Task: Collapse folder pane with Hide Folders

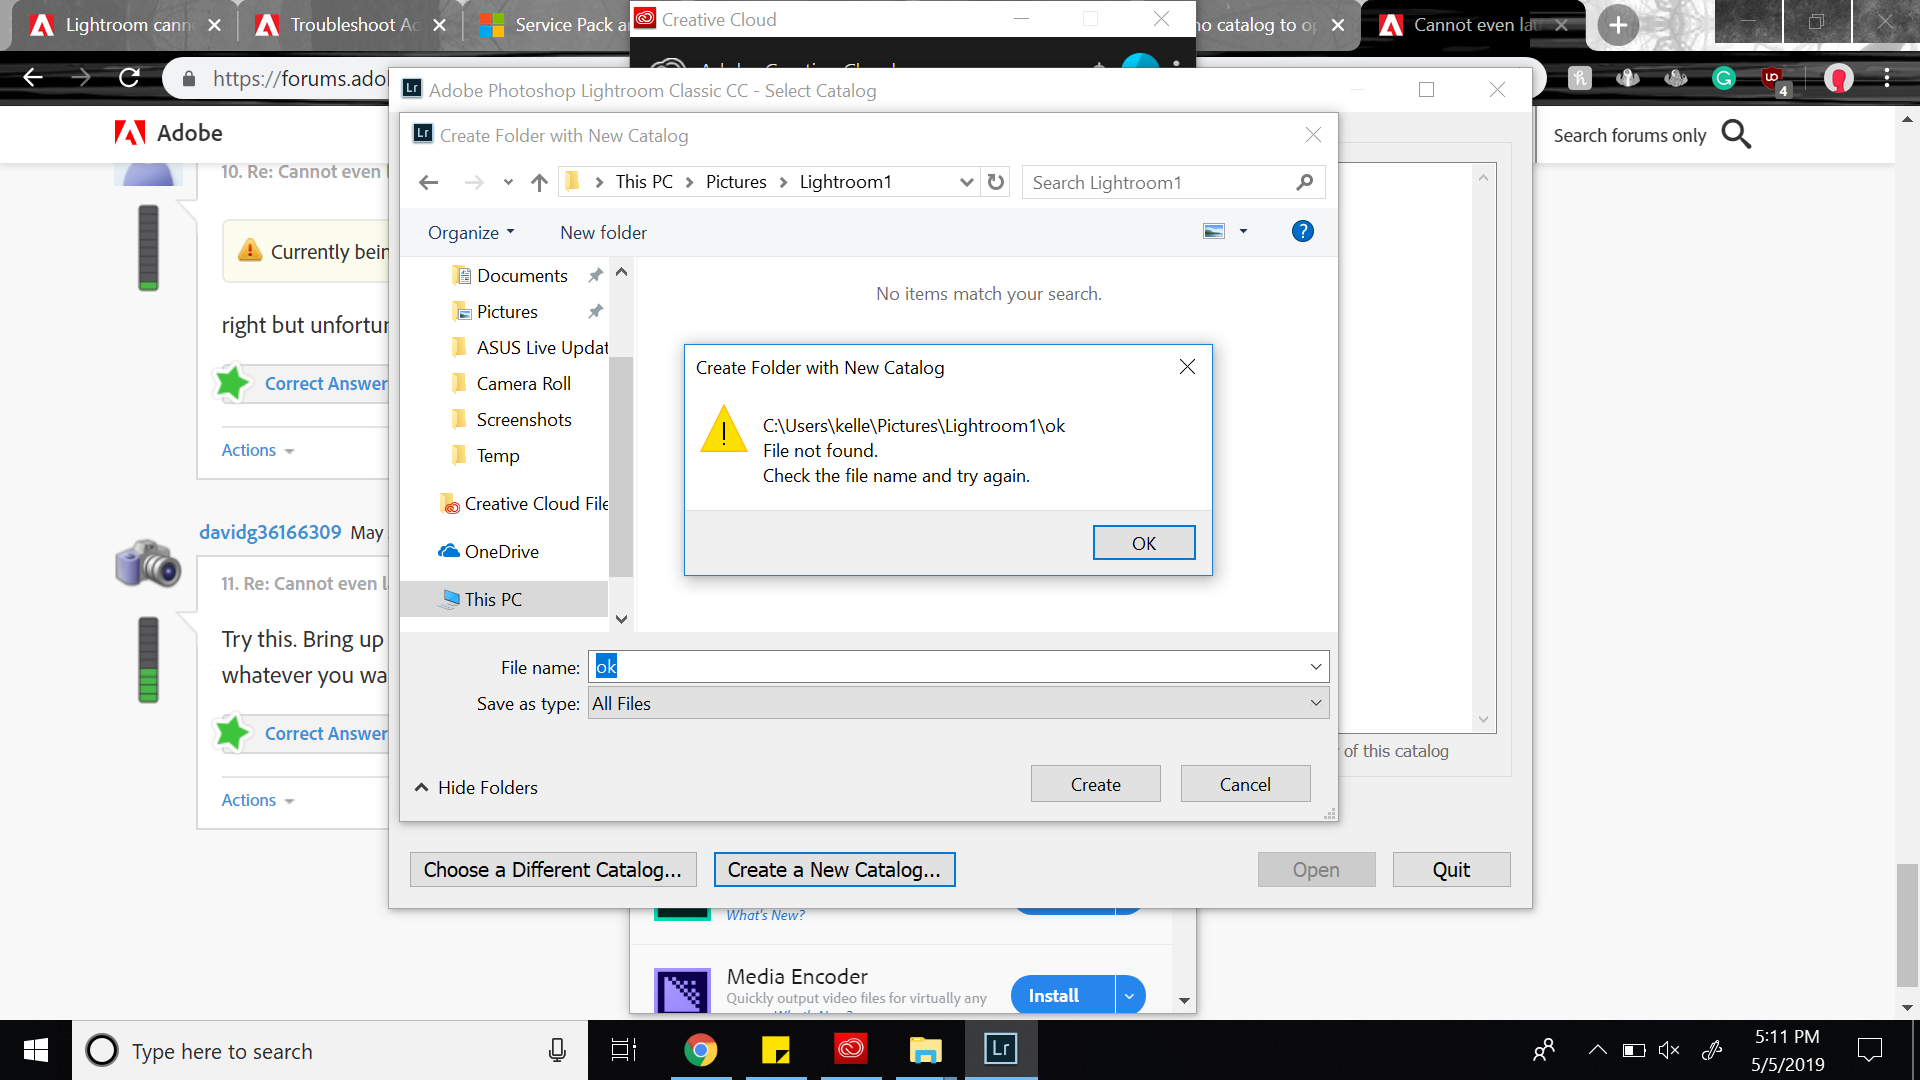Action: pos(476,788)
